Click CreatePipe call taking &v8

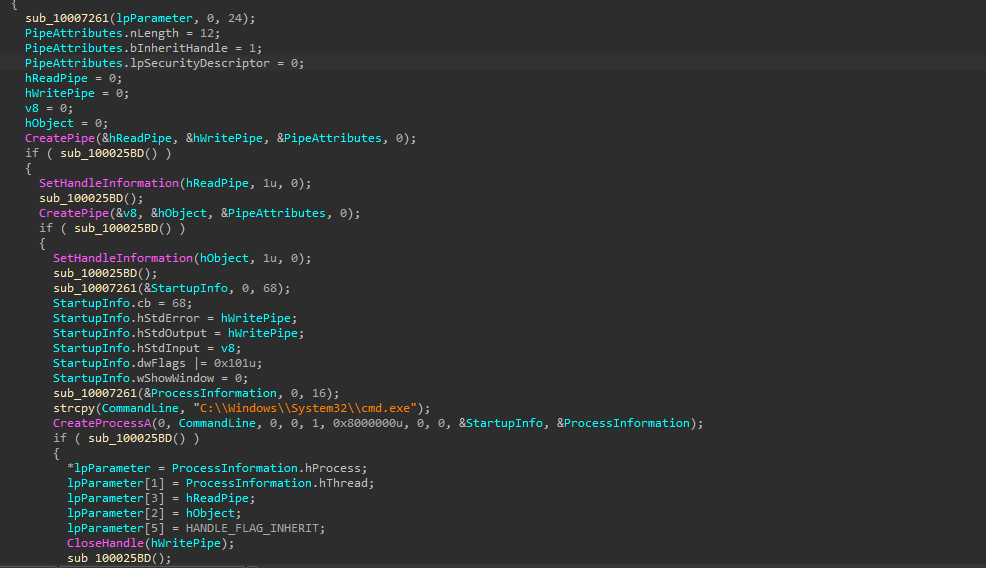(x=74, y=213)
